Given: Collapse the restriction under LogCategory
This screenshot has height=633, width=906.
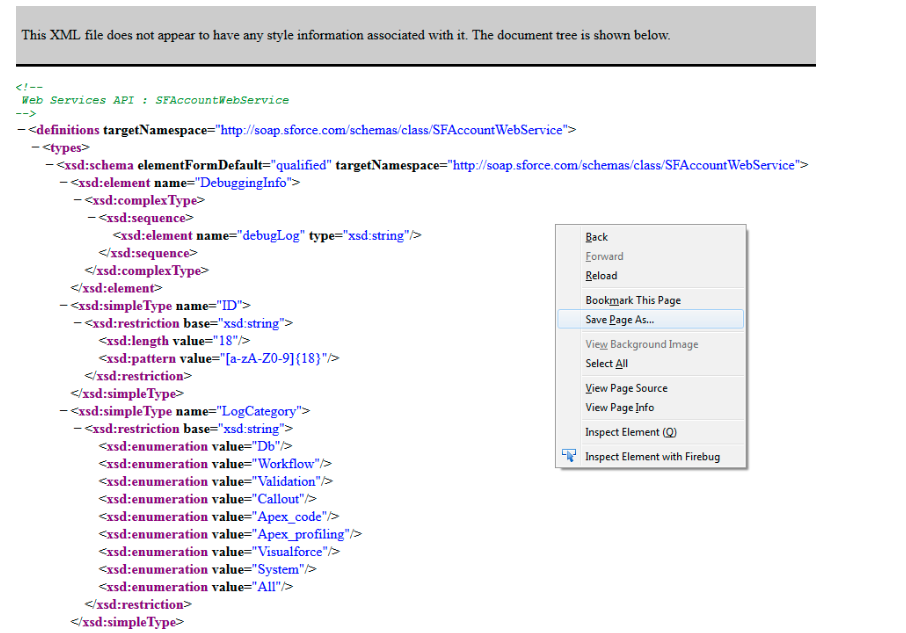Looking at the screenshot, I should tap(77, 429).
